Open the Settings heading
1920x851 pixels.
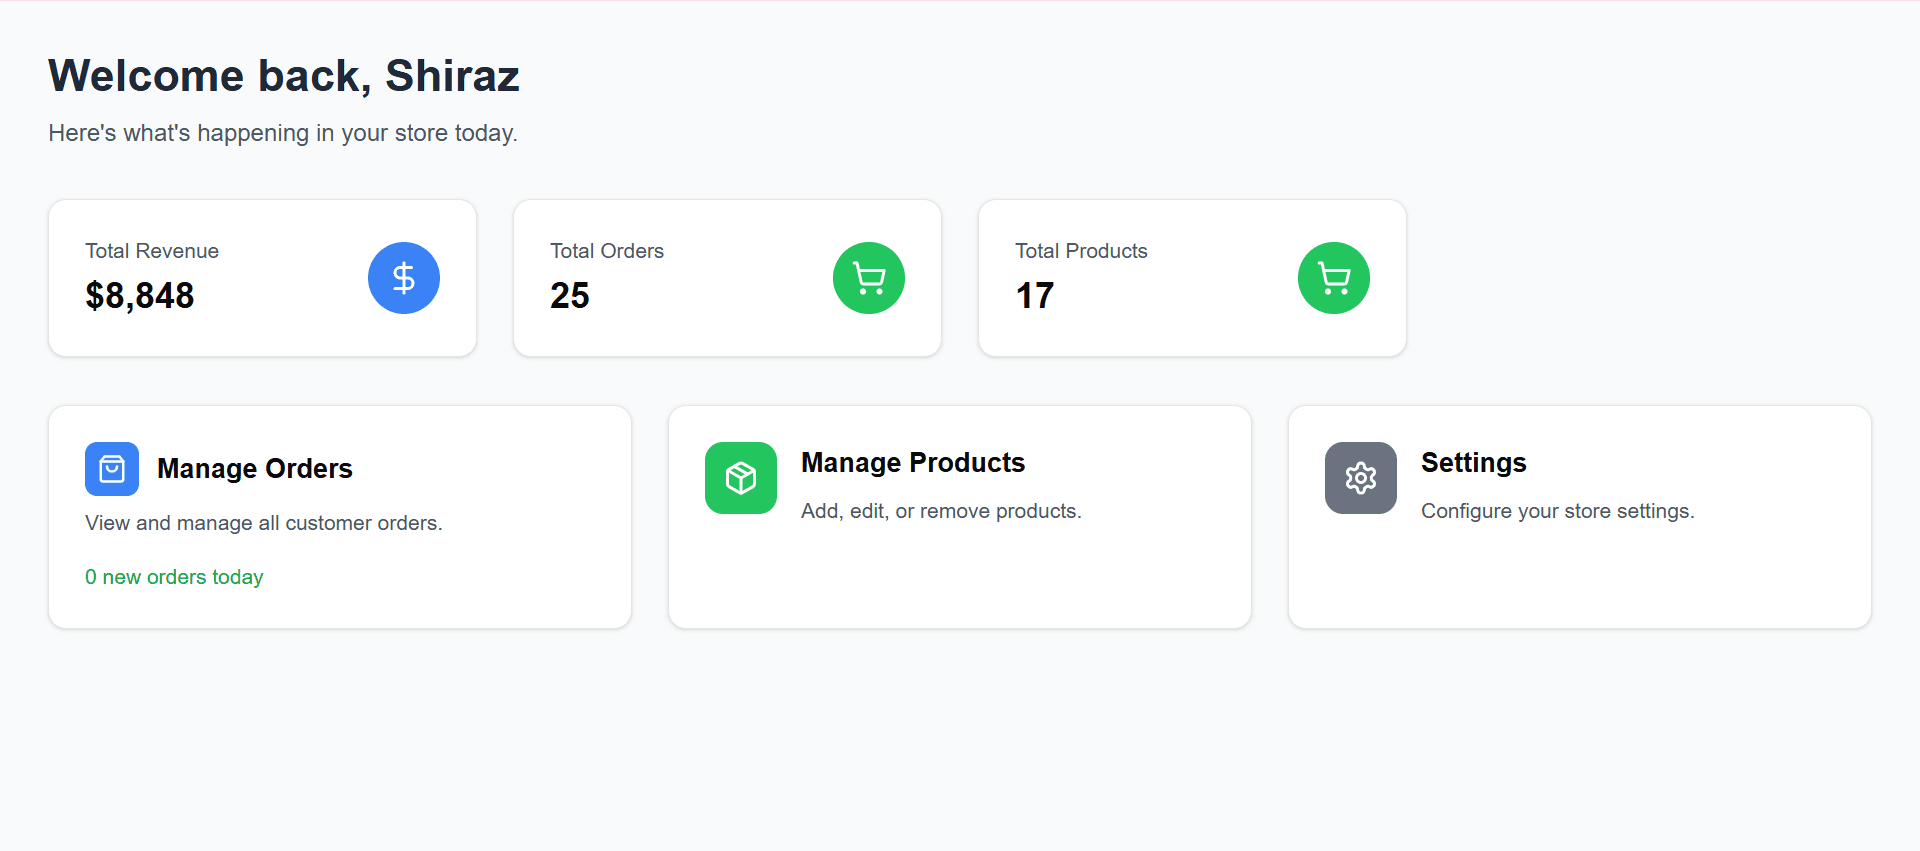coord(1473,463)
